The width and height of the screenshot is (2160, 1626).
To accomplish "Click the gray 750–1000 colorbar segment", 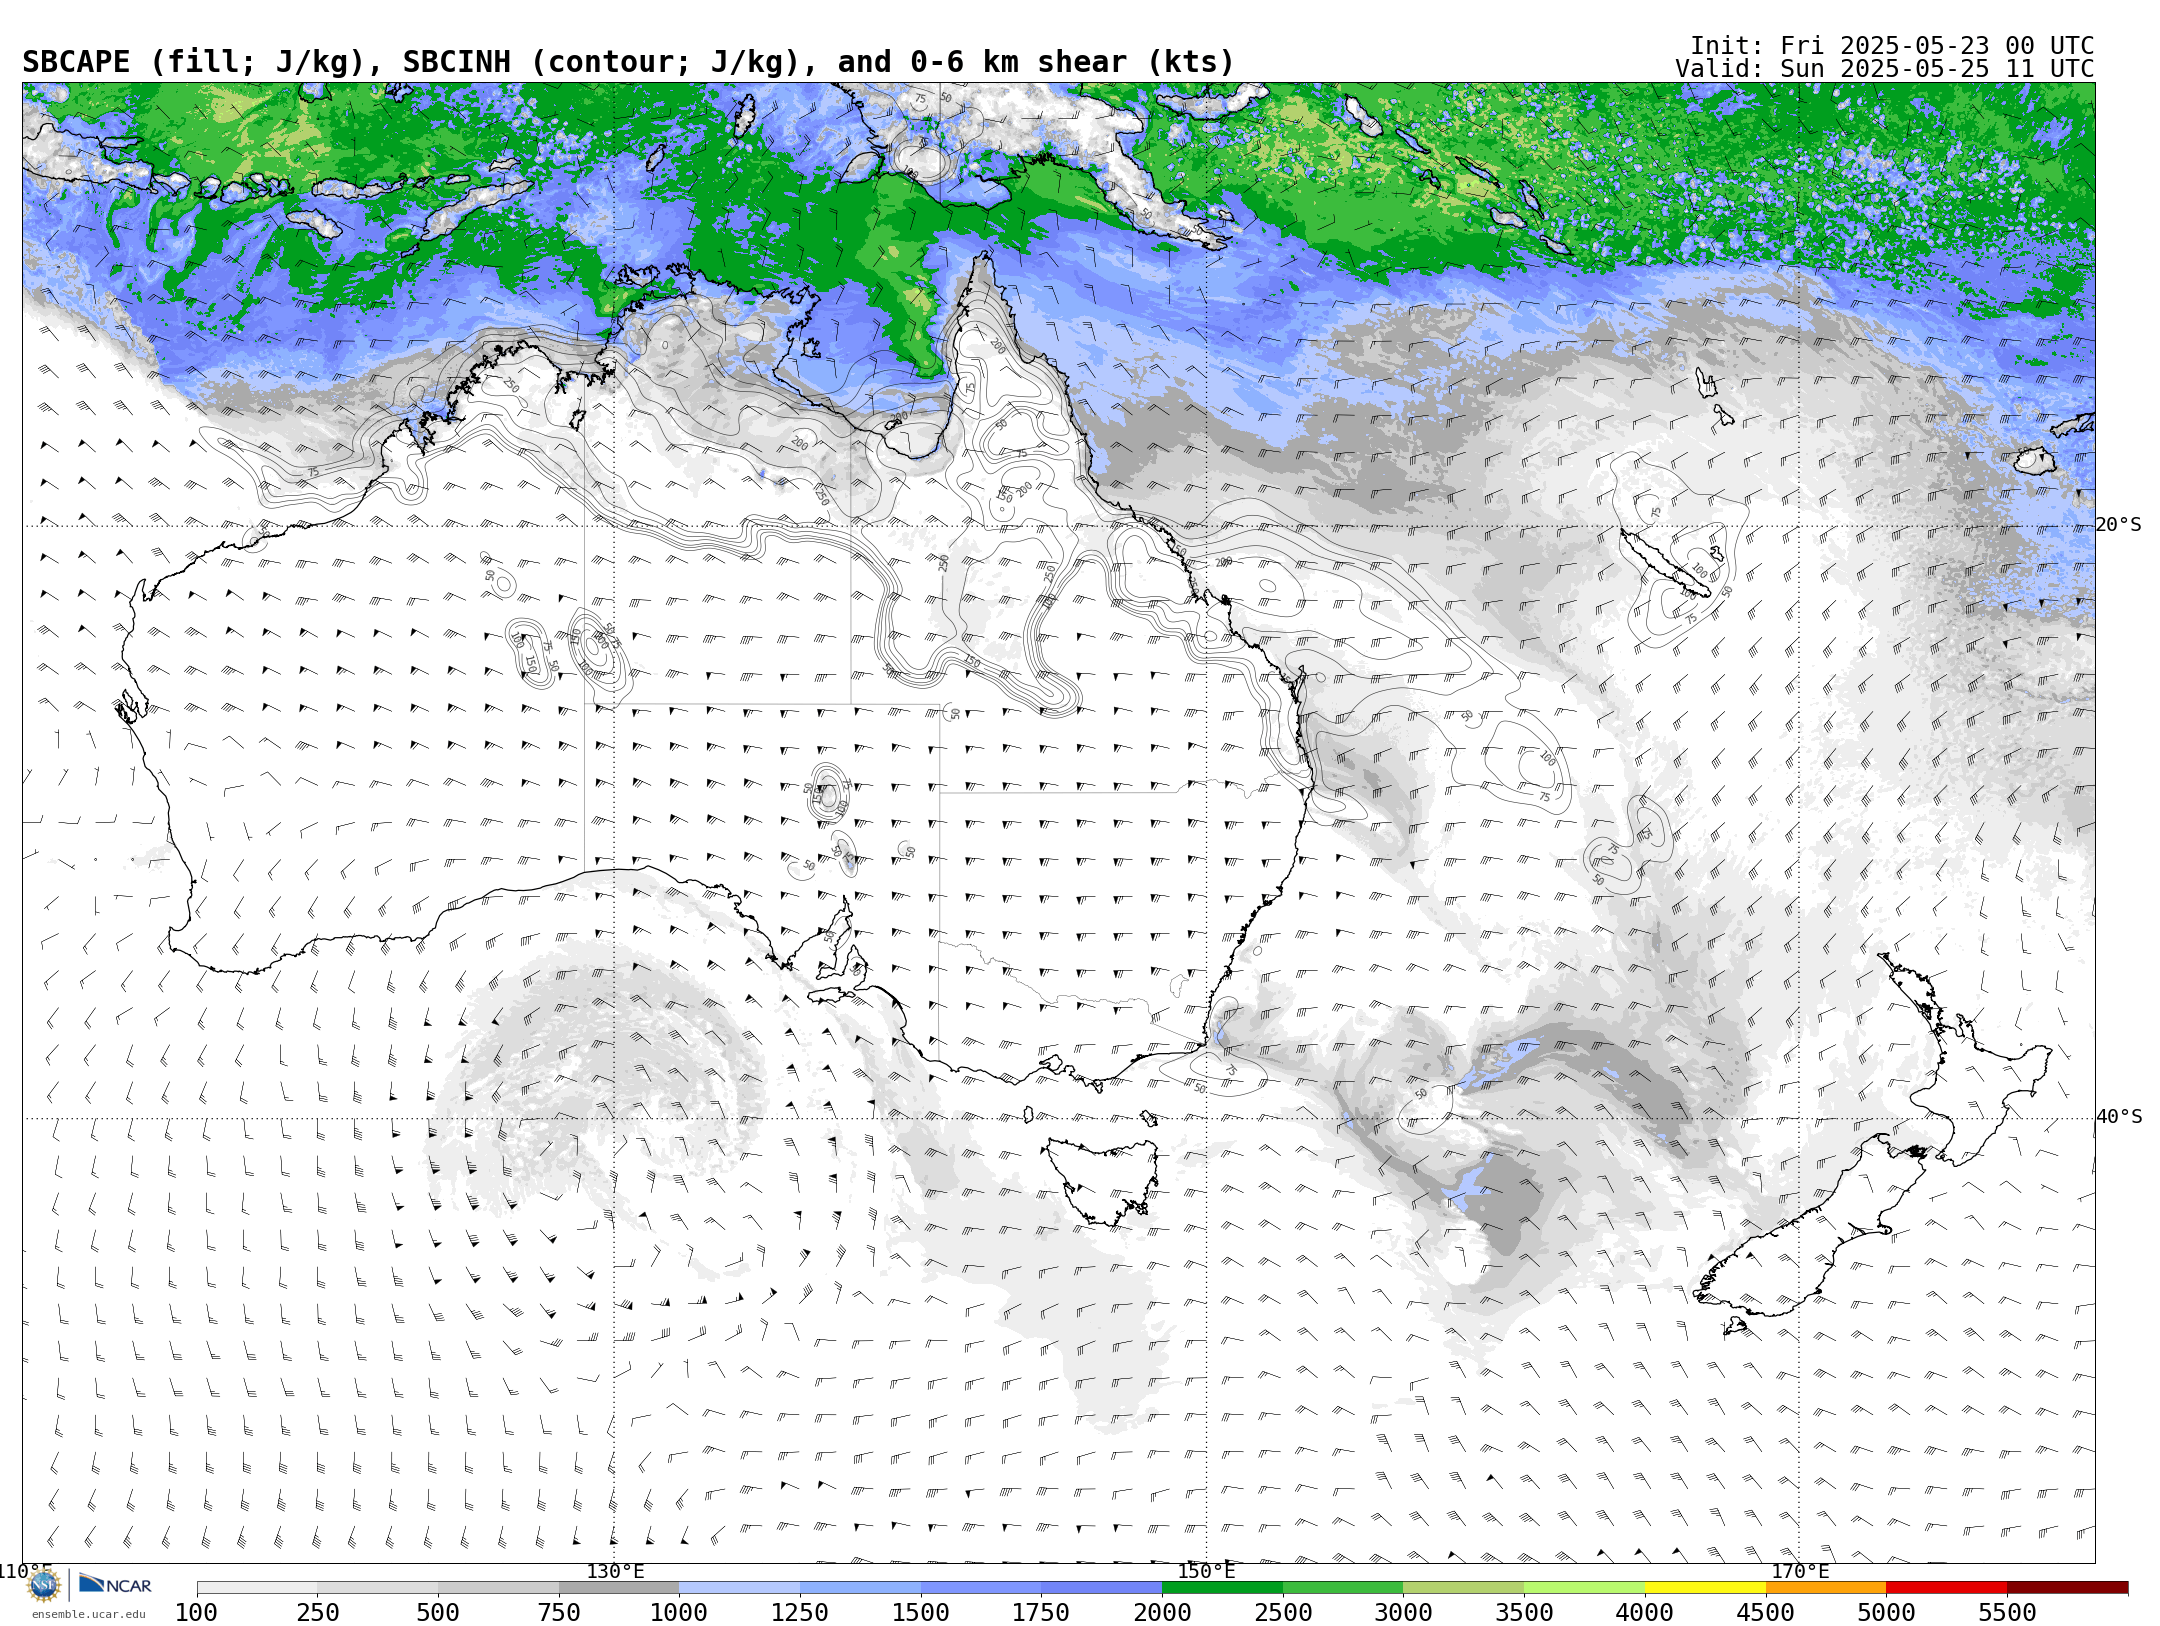I will tap(619, 1588).
